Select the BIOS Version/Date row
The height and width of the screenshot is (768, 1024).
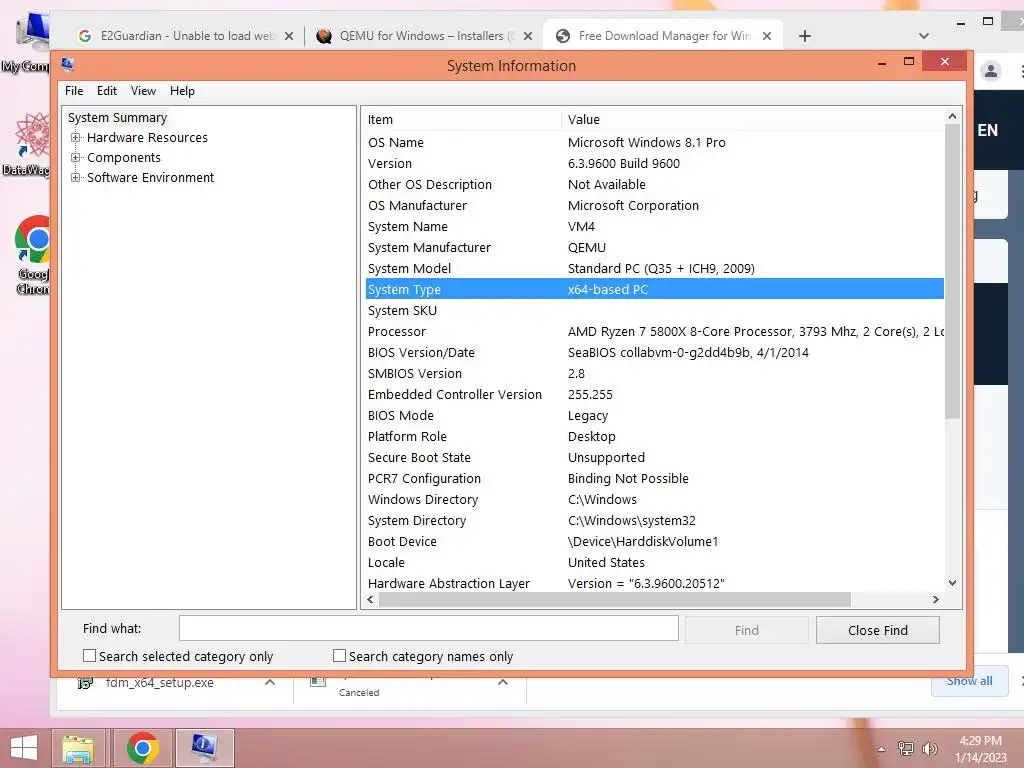pos(654,353)
